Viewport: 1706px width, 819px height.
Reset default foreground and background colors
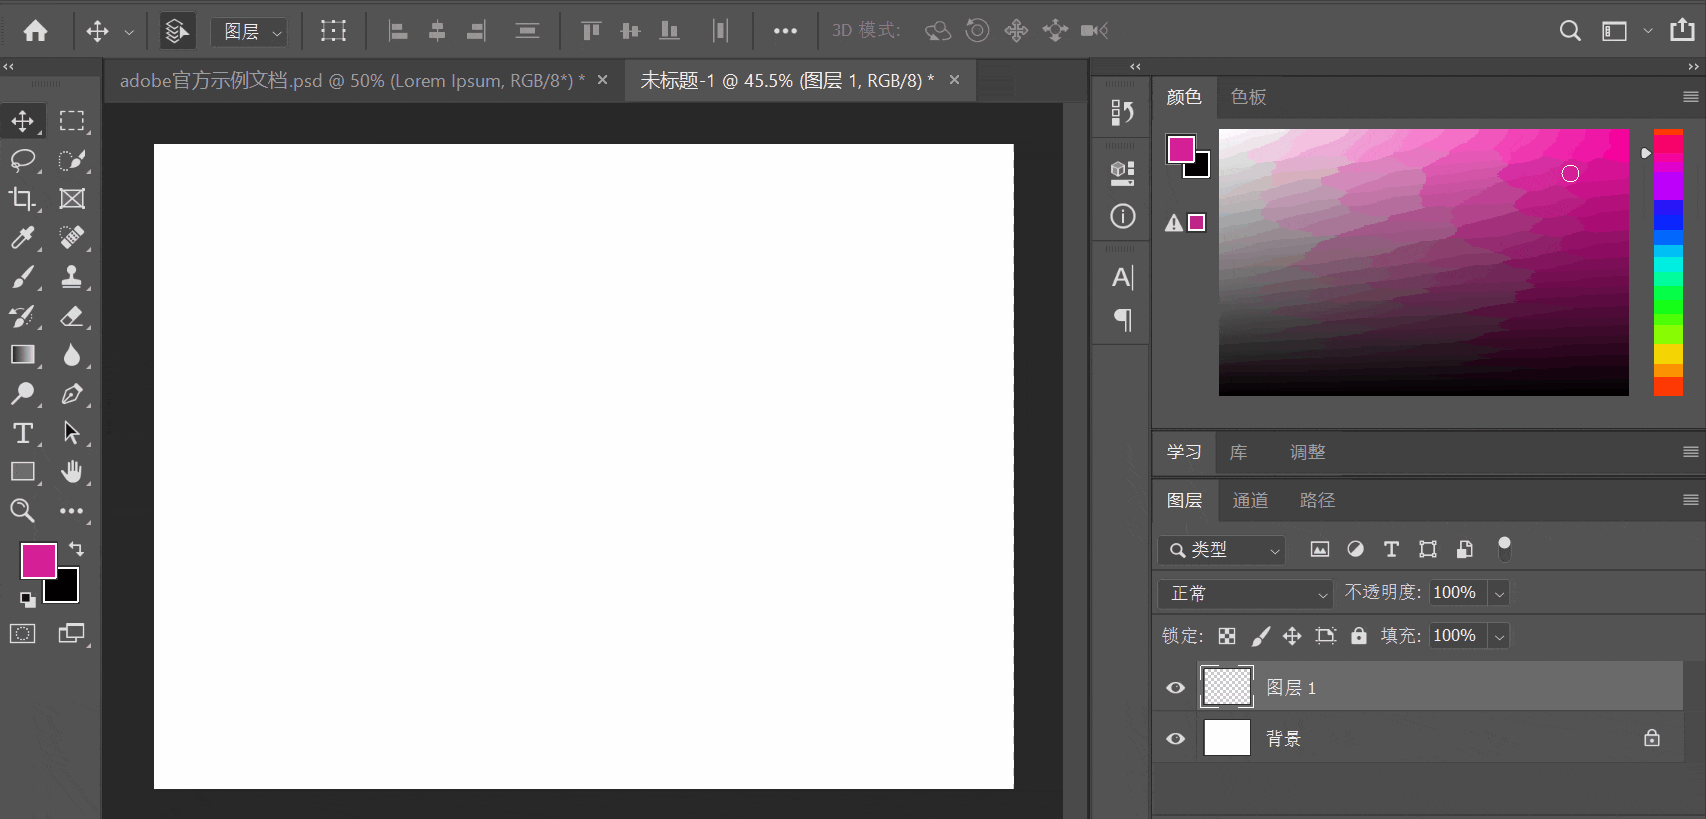[28, 599]
